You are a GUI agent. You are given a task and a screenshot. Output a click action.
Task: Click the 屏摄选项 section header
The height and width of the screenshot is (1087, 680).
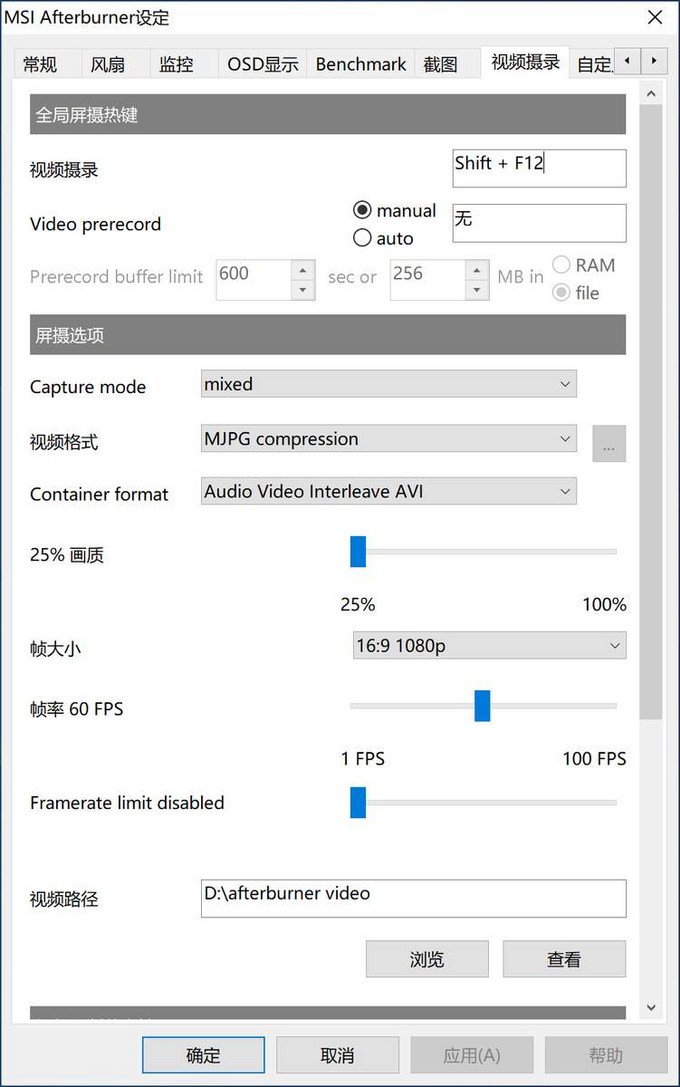[328, 335]
